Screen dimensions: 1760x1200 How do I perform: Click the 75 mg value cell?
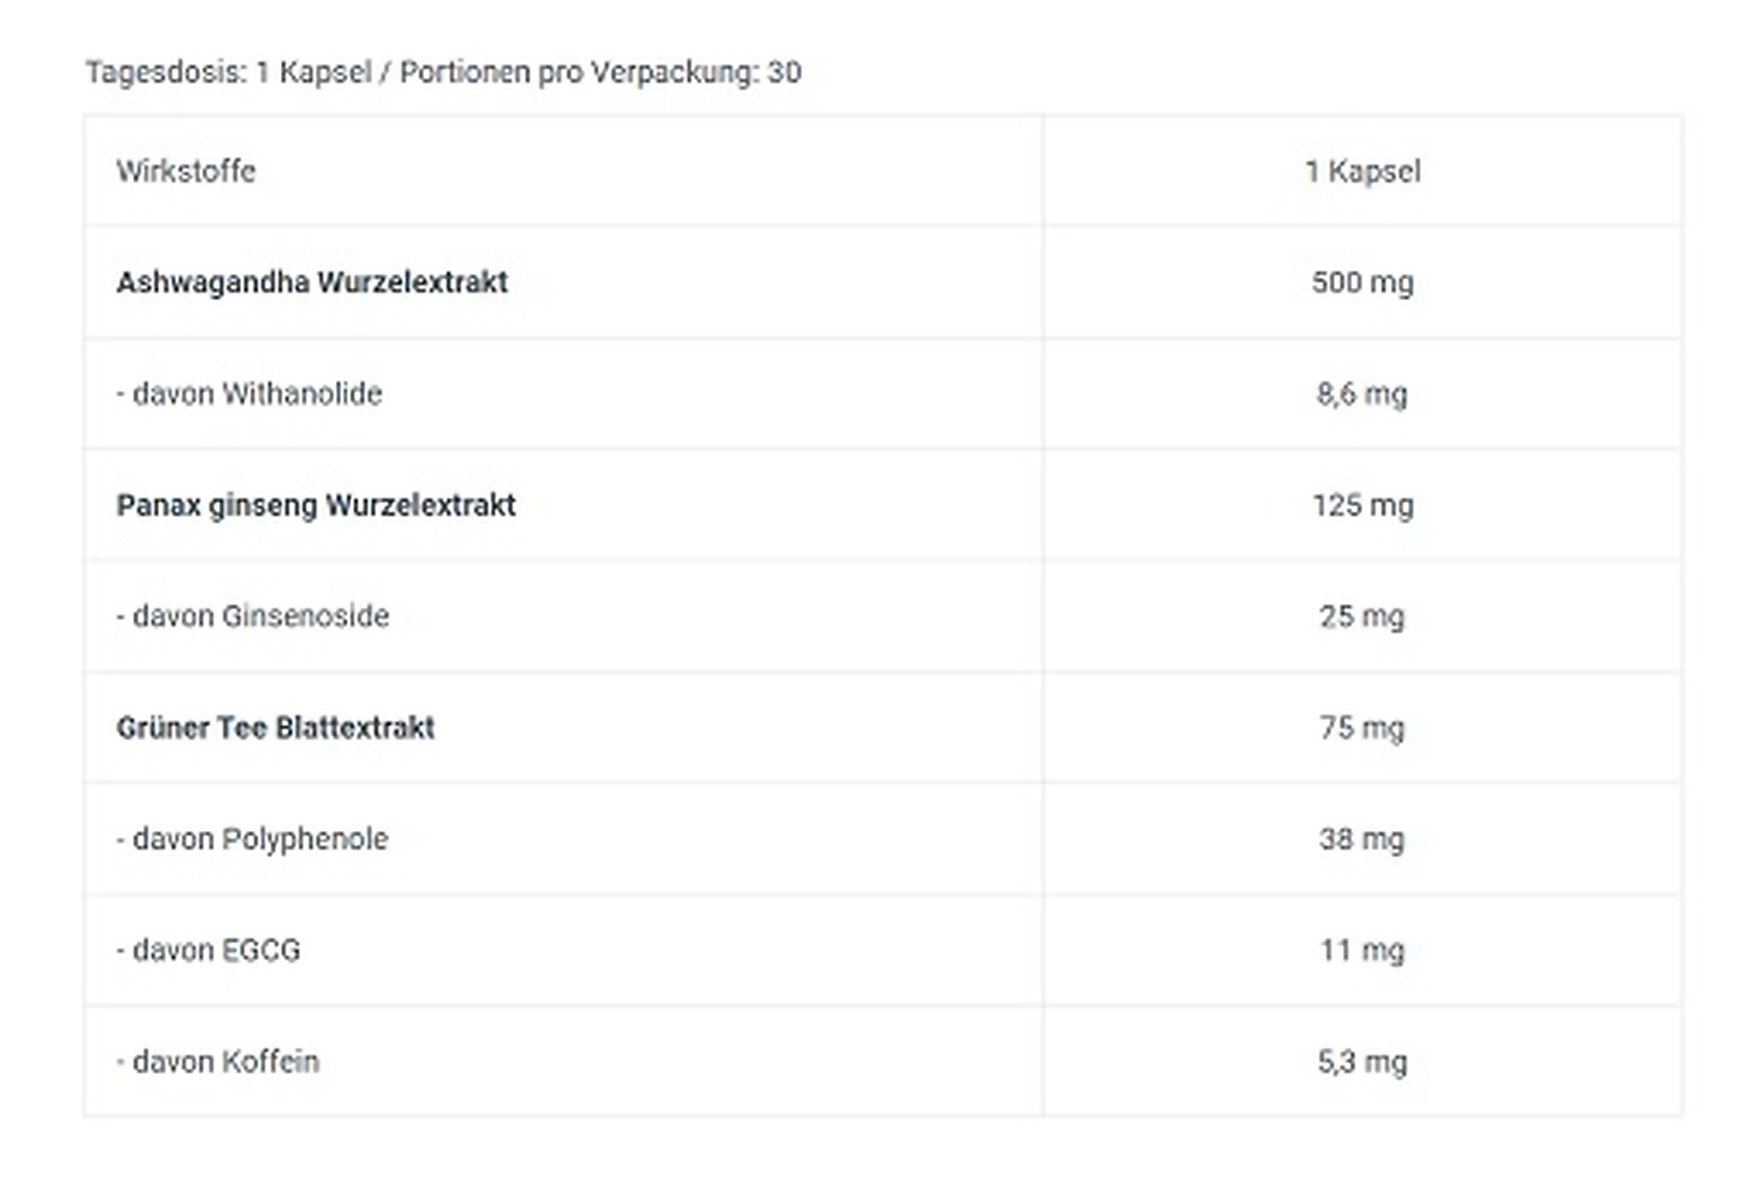pos(1362,727)
